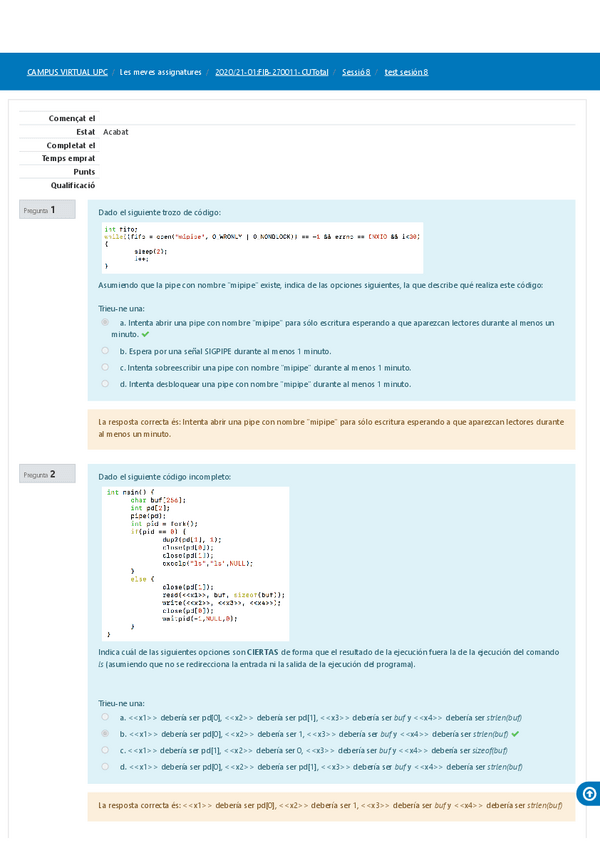The height and width of the screenshot is (848, 600).
Task: Open test sesión 8 breadcrumb link
Action: [x=406, y=72]
